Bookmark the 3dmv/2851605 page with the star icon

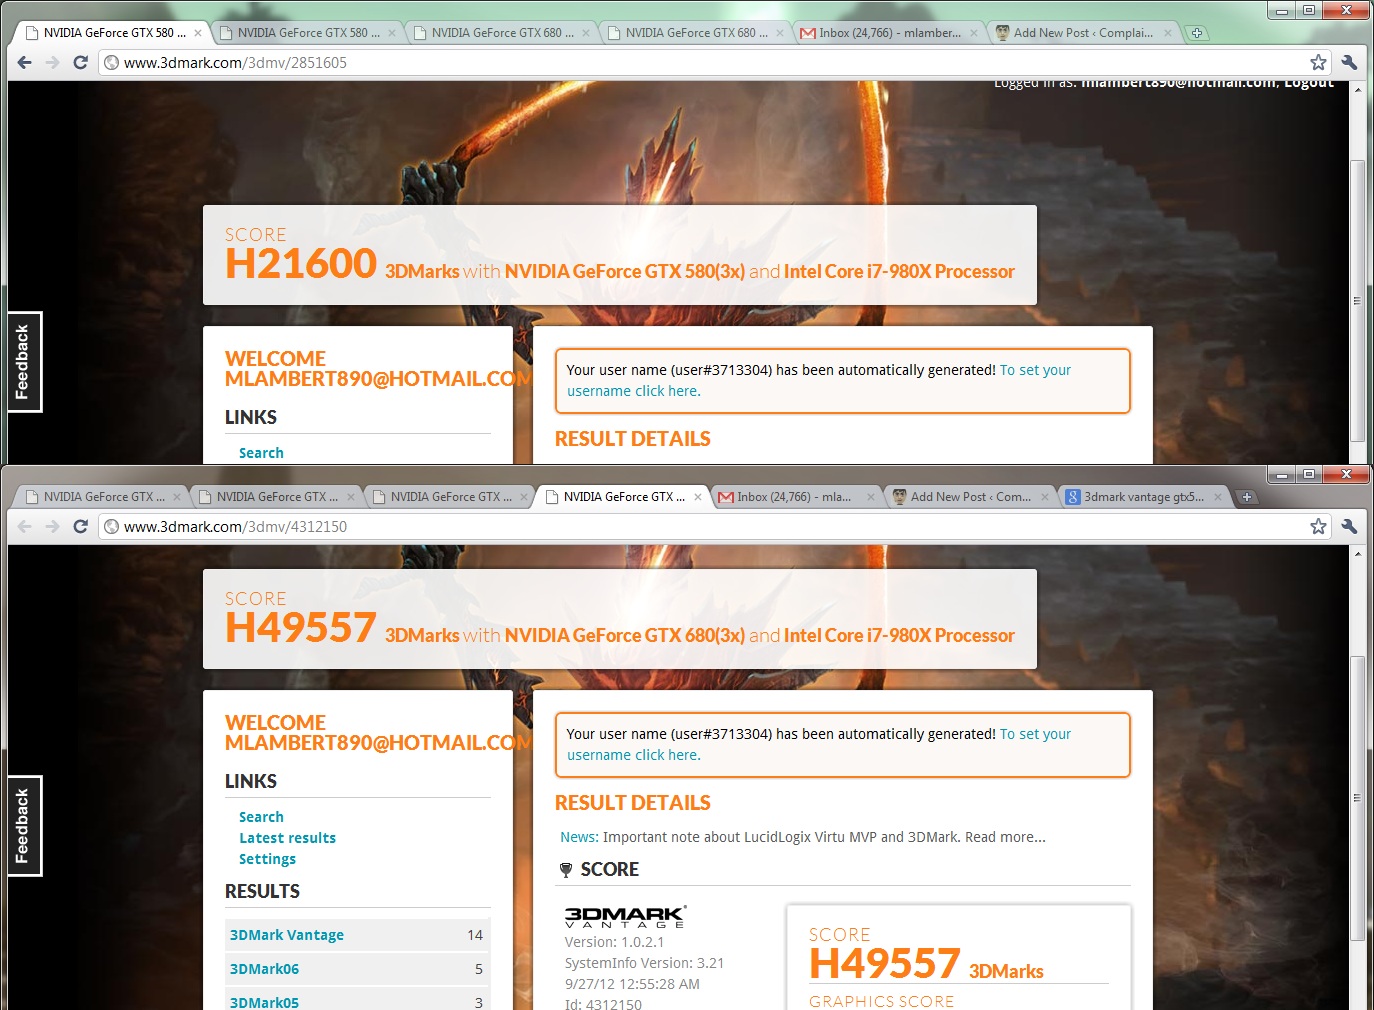[x=1318, y=62]
